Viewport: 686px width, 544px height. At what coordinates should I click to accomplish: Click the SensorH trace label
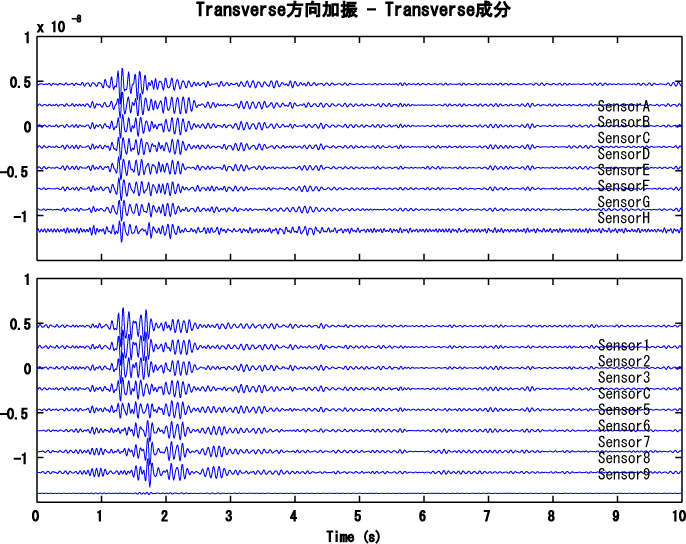[x=624, y=218]
